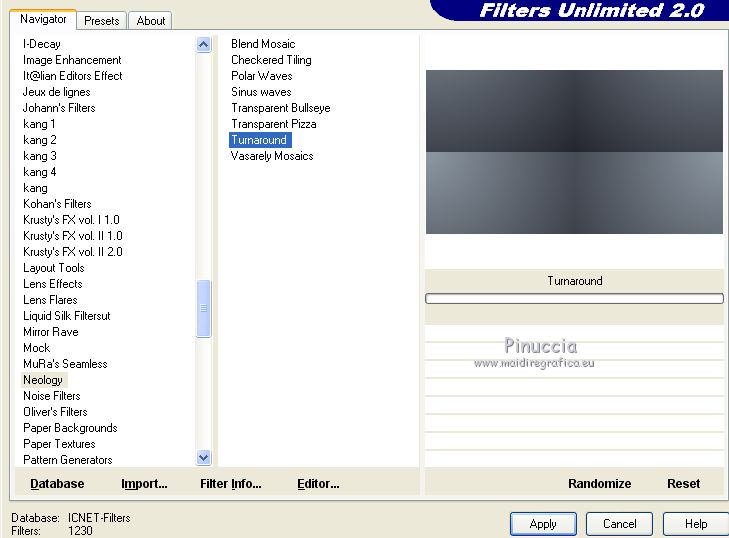Screen dimensions: 729x538
Task: Open Help
Action: tap(696, 524)
